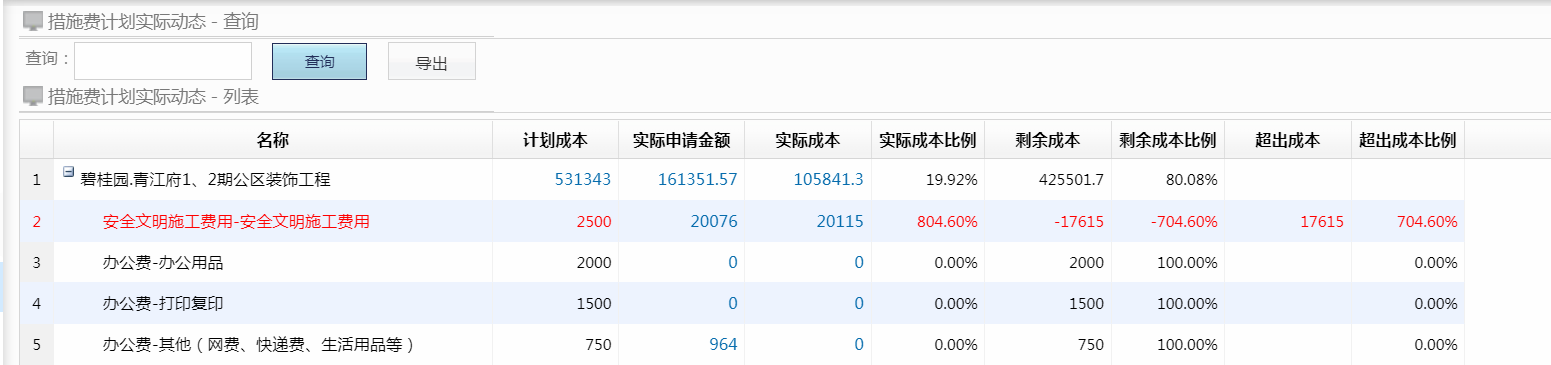Click the 剩余成本 column header
Image resolution: width=1551 pixels, height=365 pixels.
[x=1047, y=140]
